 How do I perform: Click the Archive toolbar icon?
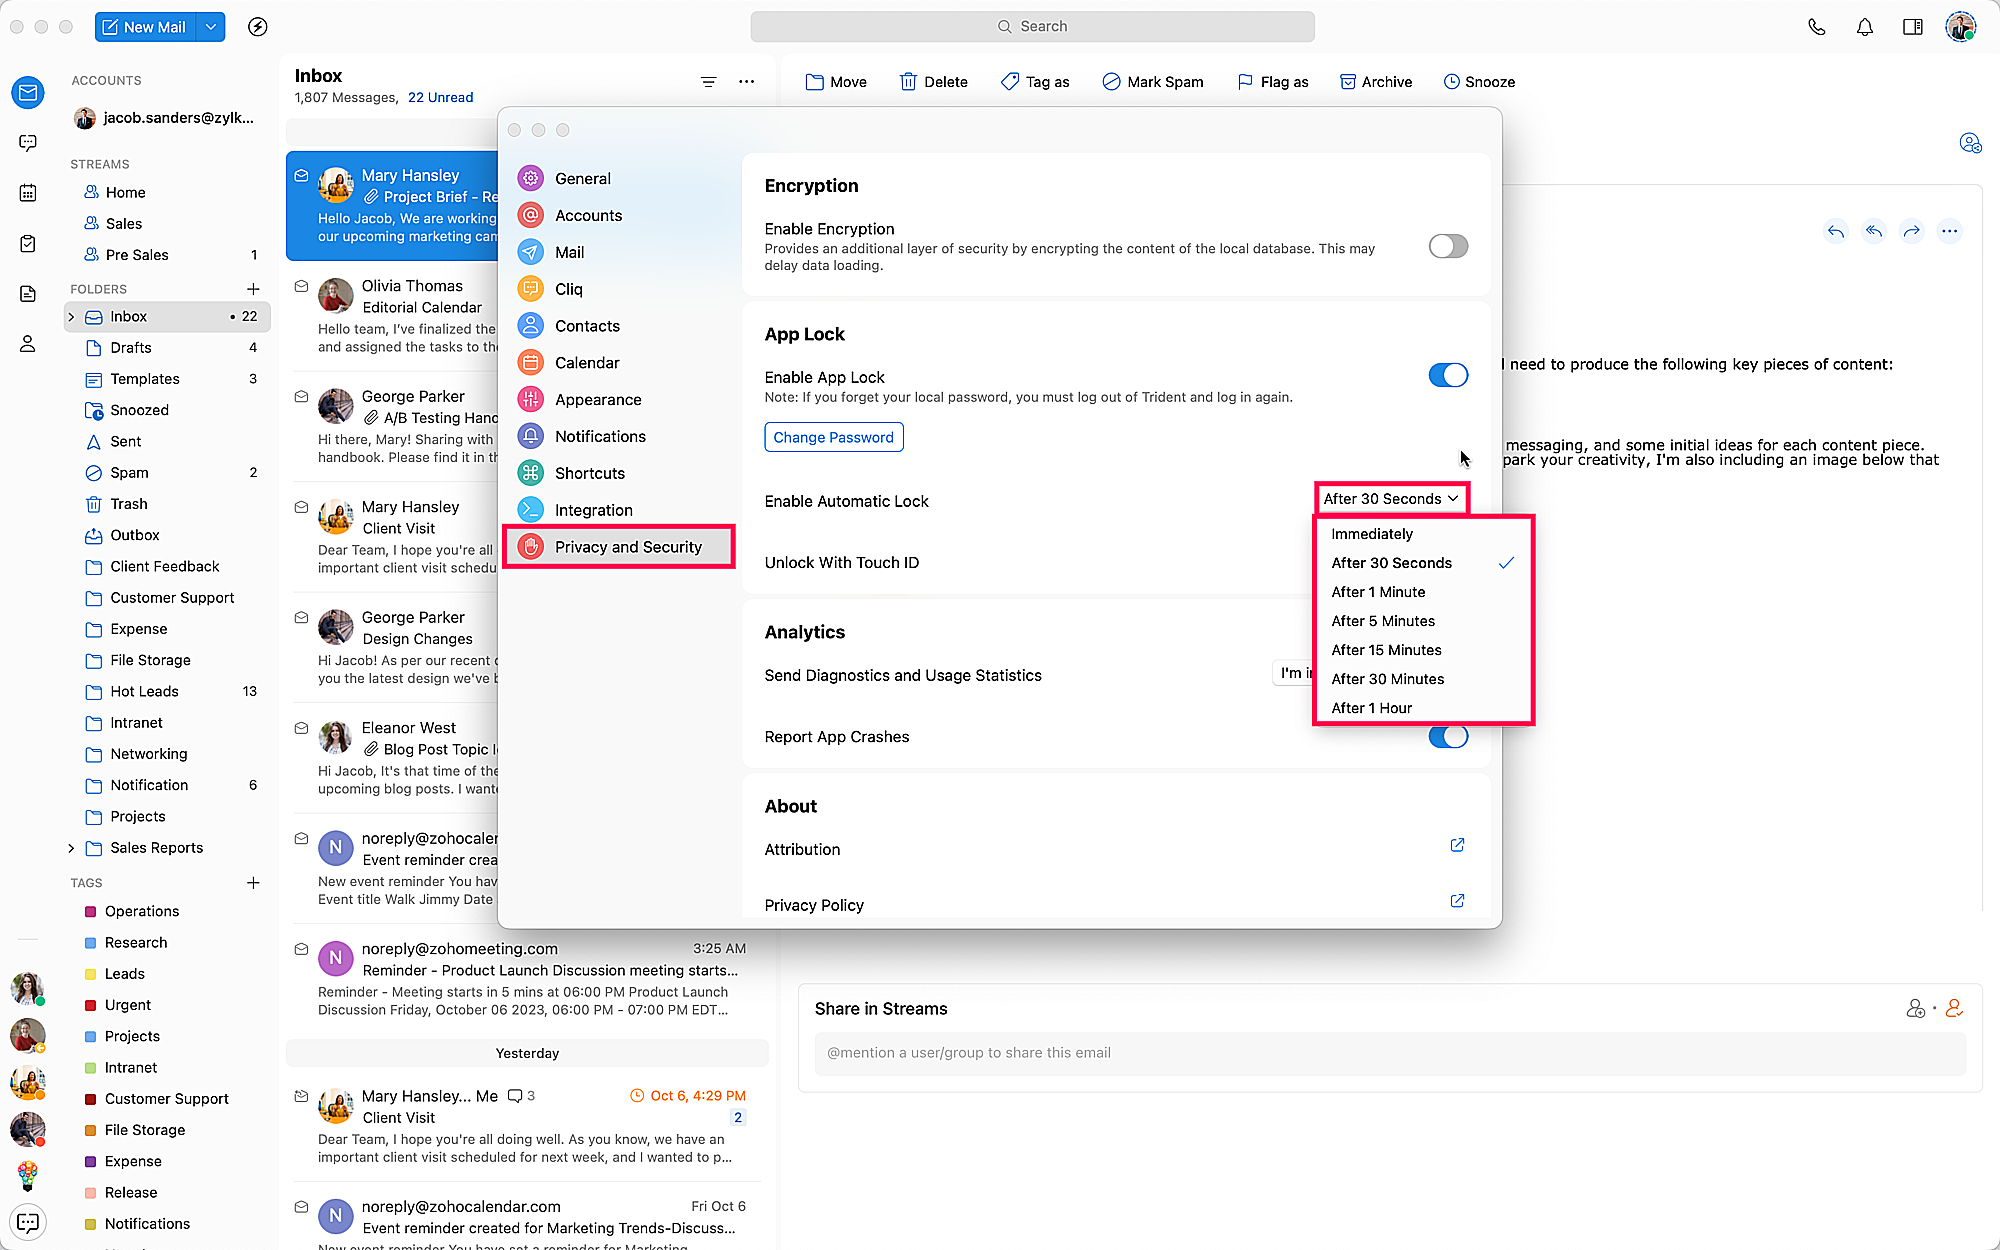[1347, 82]
